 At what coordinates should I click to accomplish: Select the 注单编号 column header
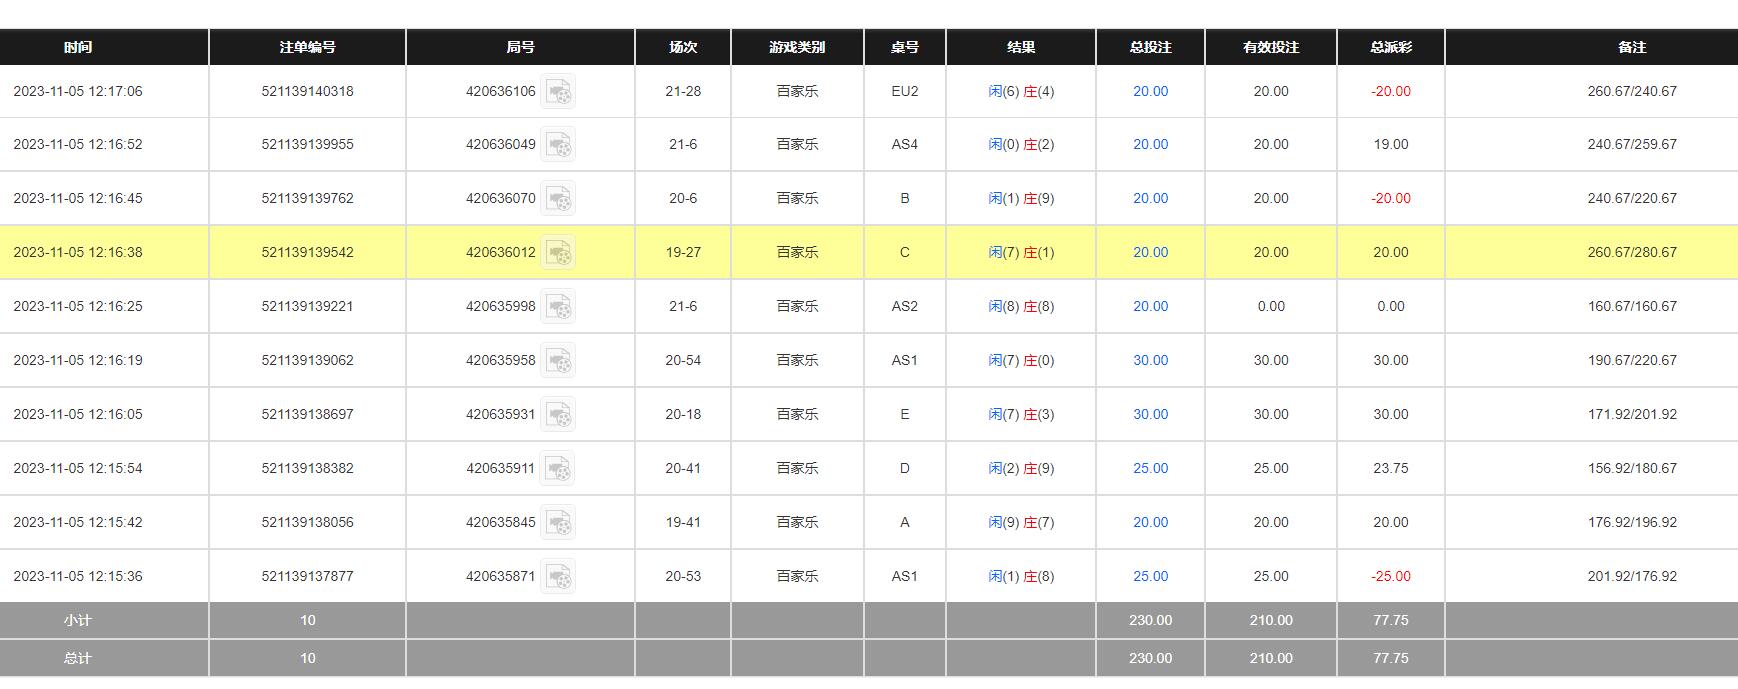(x=307, y=47)
